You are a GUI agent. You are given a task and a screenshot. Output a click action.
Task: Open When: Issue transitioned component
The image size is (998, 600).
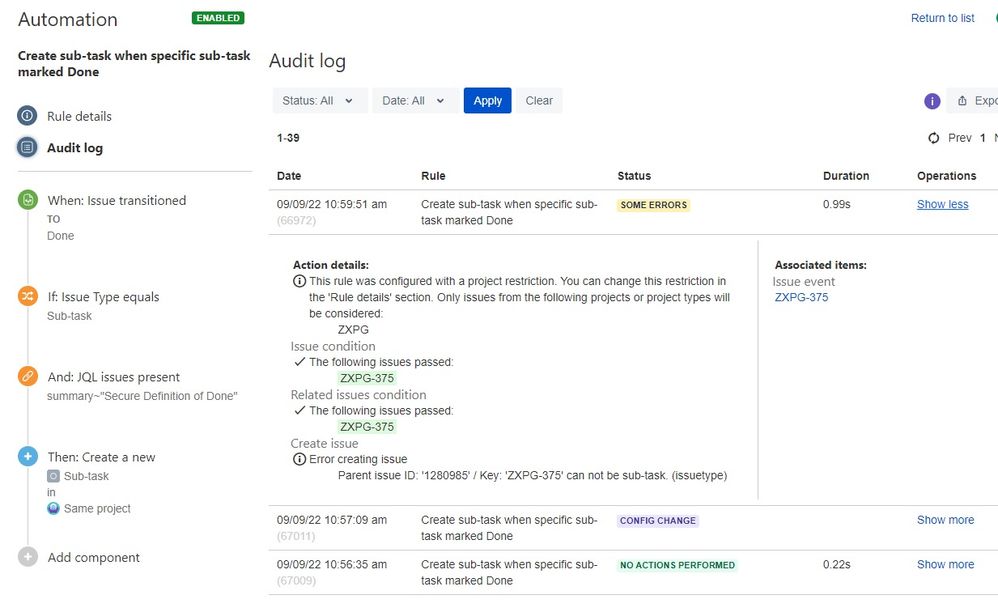(x=116, y=200)
